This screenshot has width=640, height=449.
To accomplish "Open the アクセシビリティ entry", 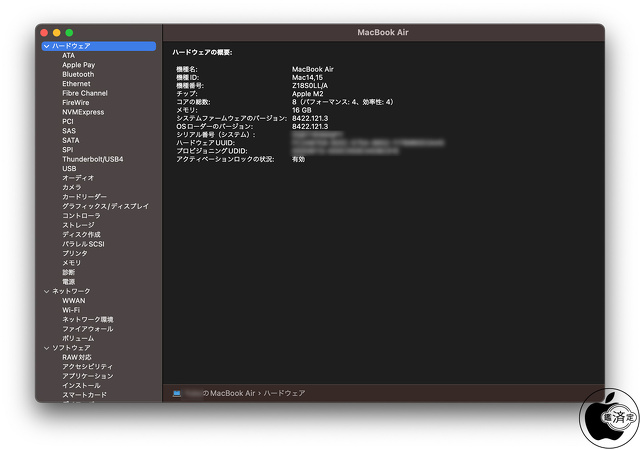I will (87, 367).
